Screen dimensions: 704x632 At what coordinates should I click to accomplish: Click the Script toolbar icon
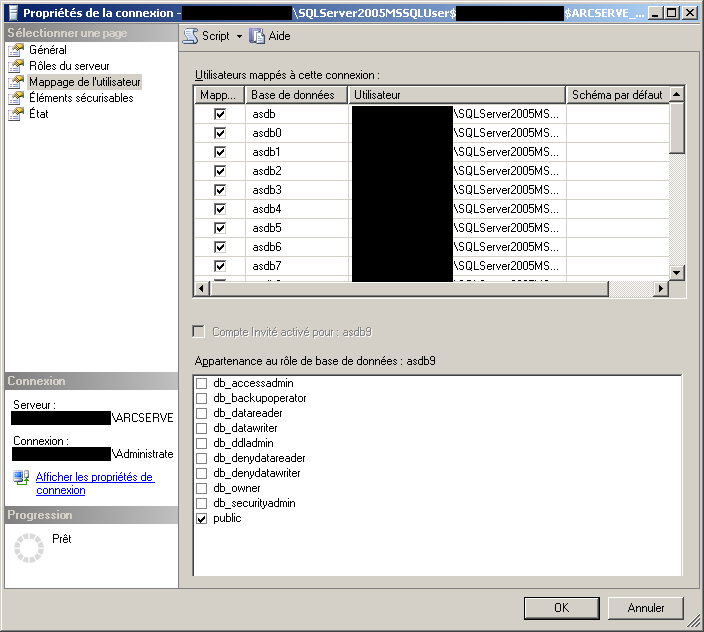click(190, 35)
